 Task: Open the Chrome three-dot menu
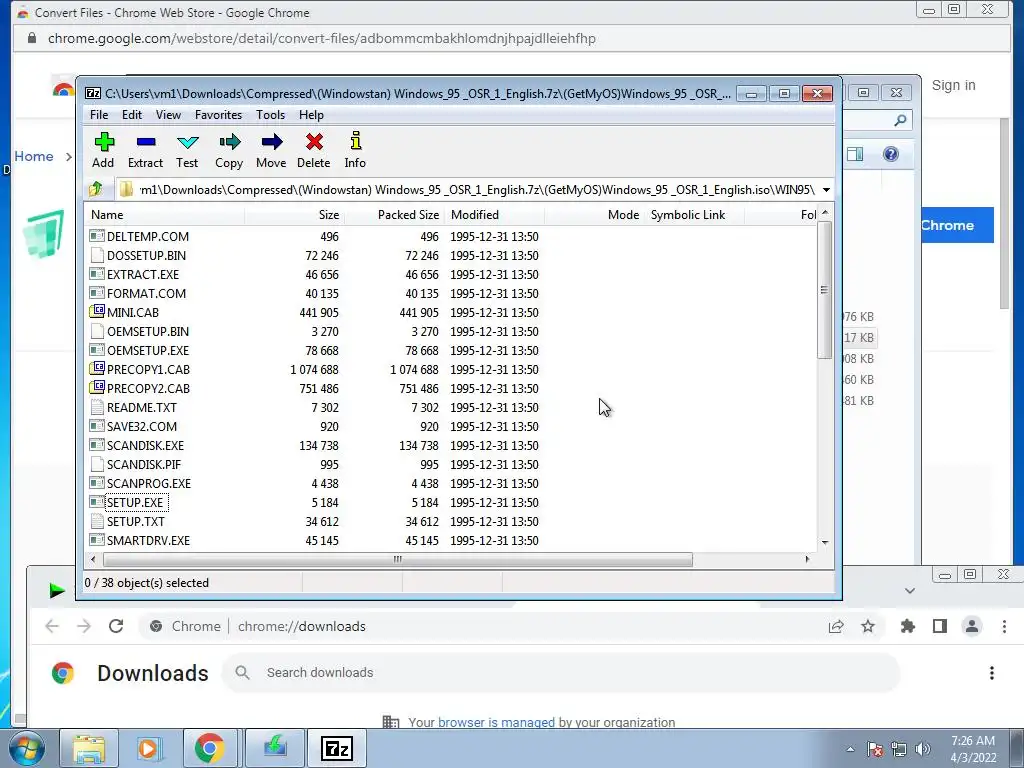click(x=1004, y=626)
